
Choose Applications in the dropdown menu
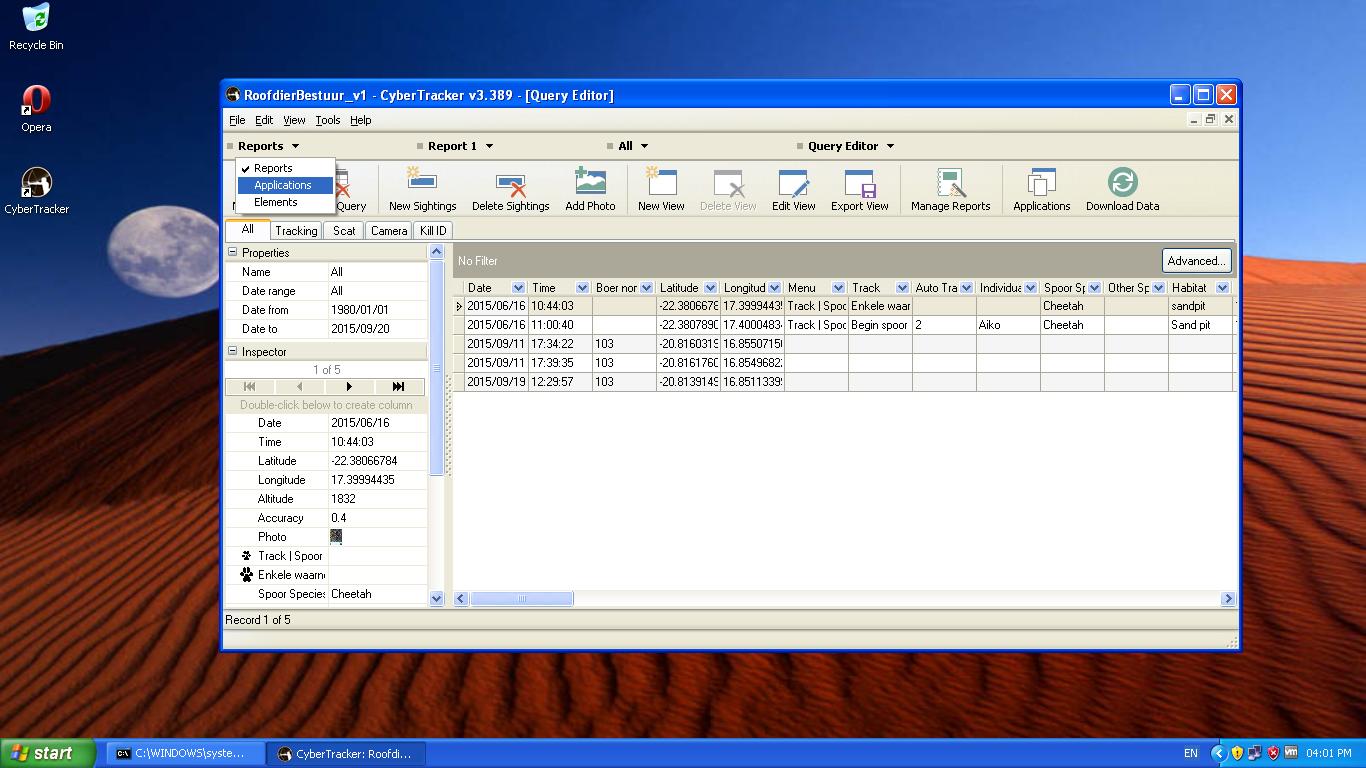[x=283, y=185]
